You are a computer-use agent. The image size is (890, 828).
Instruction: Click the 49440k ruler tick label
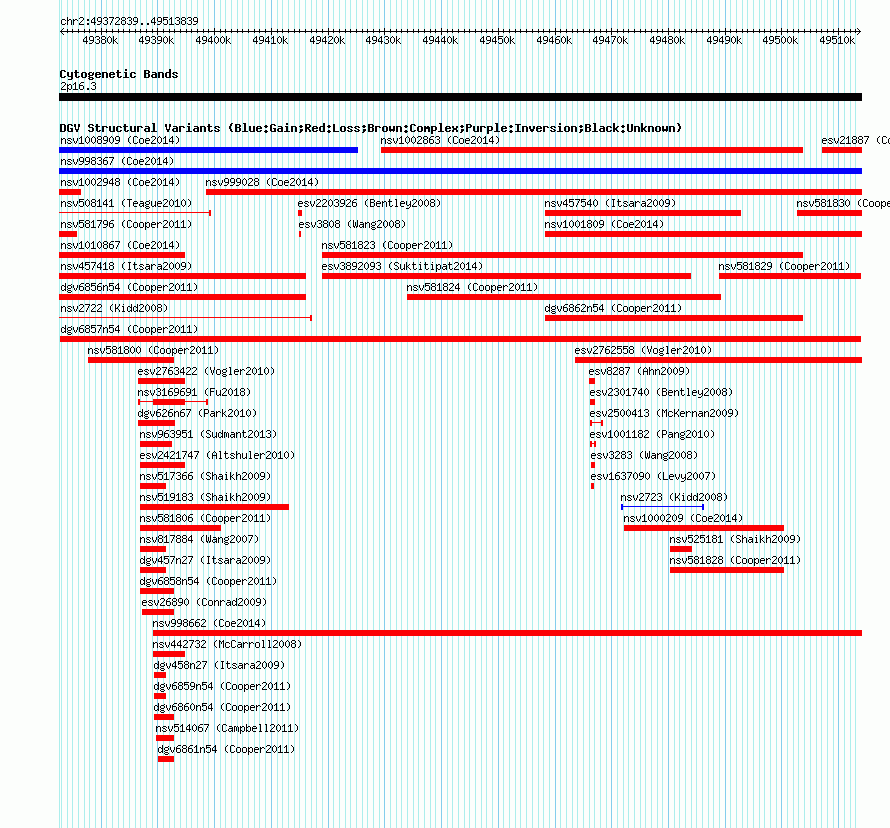(x=440, y=40)
